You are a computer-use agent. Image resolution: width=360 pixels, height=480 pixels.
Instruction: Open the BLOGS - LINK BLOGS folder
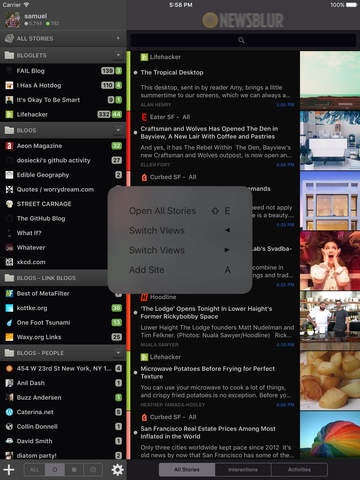coord(53,278)
